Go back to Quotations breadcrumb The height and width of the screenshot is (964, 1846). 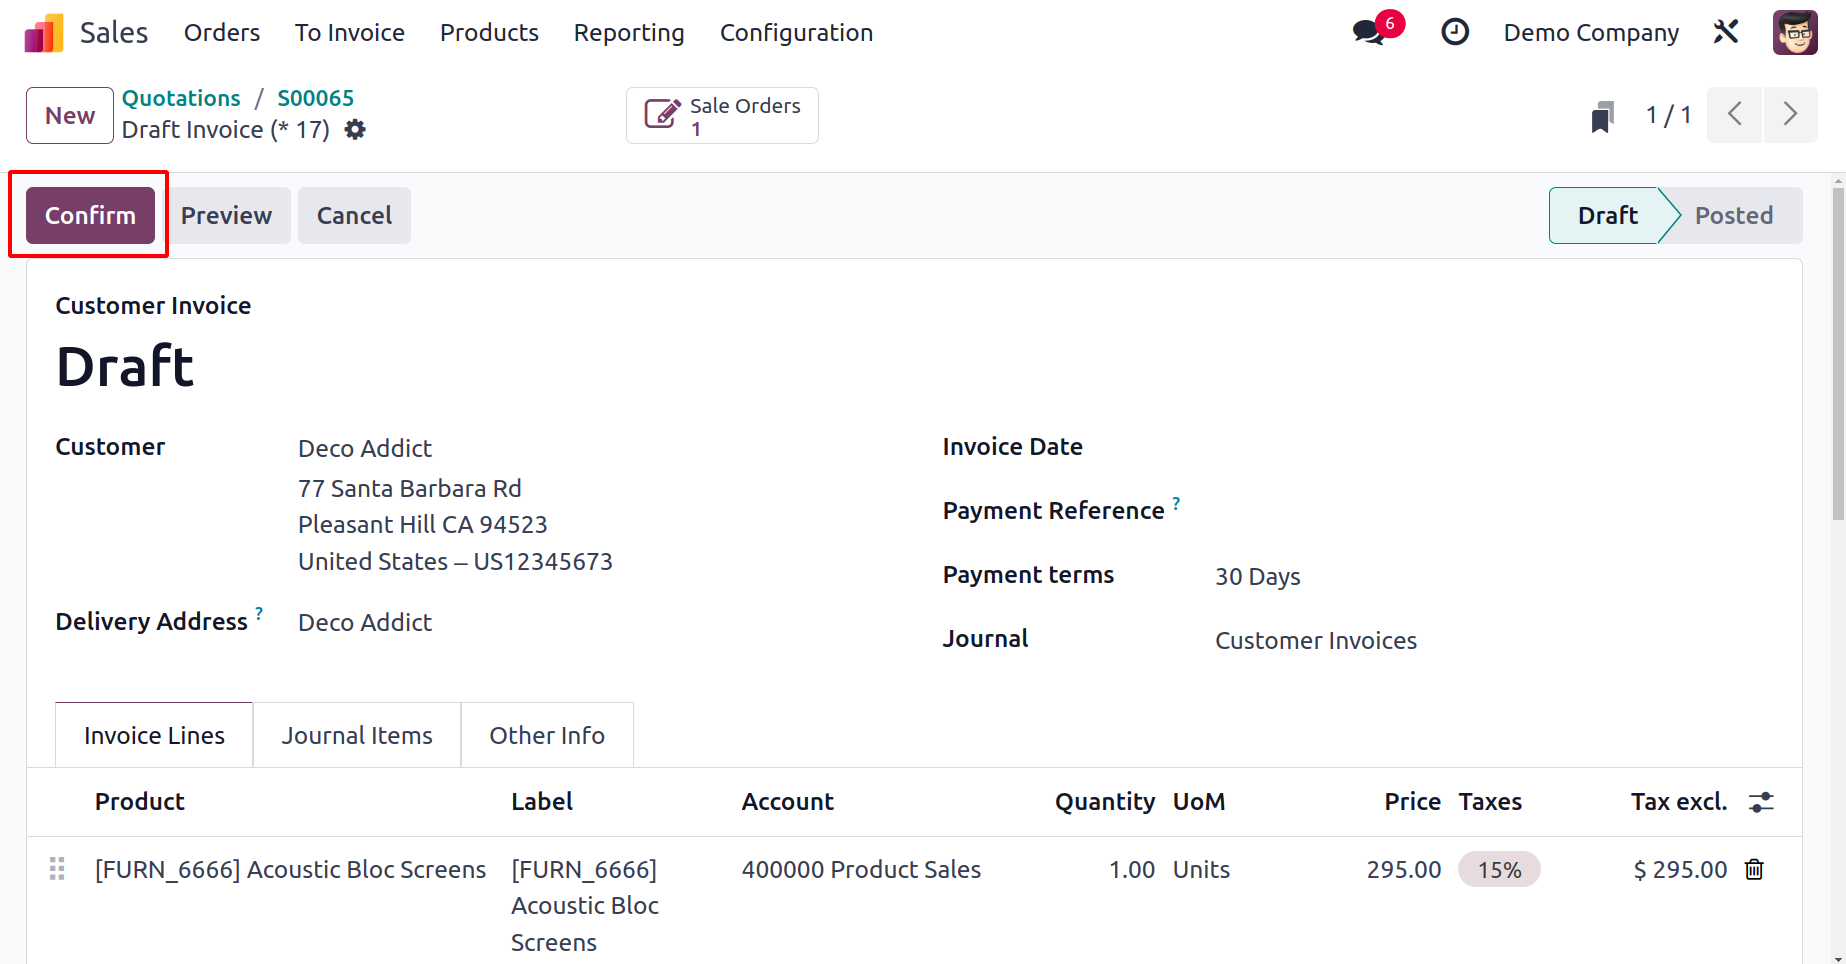click(181, 98)
